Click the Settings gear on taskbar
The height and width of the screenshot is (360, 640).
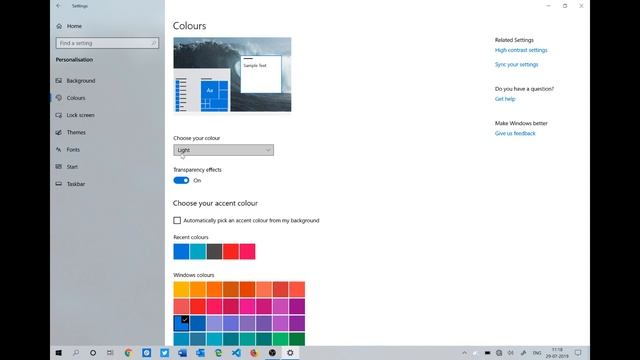click(290, 353)
